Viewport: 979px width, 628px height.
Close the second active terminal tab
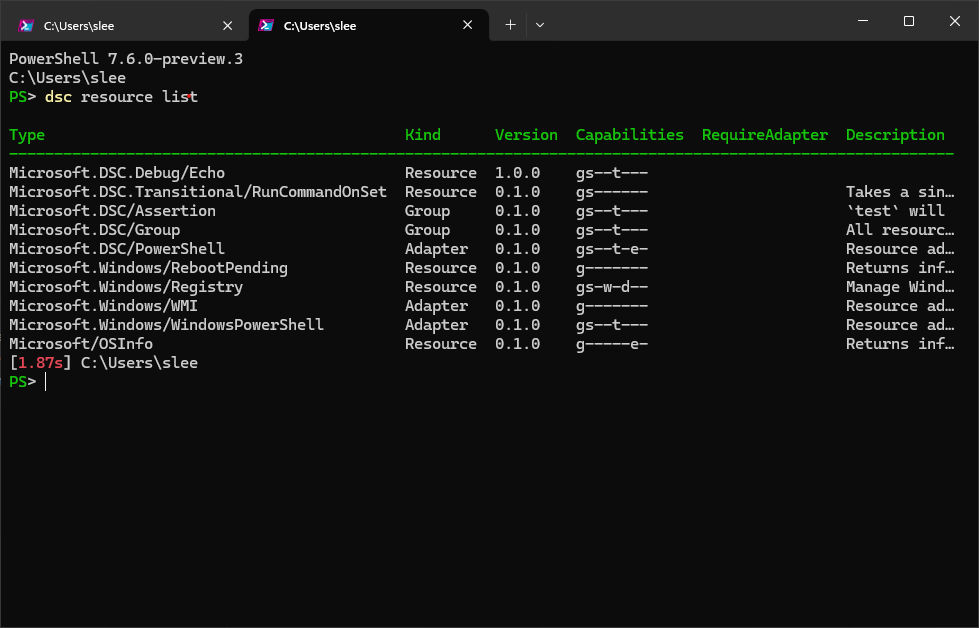click(468, 25)
